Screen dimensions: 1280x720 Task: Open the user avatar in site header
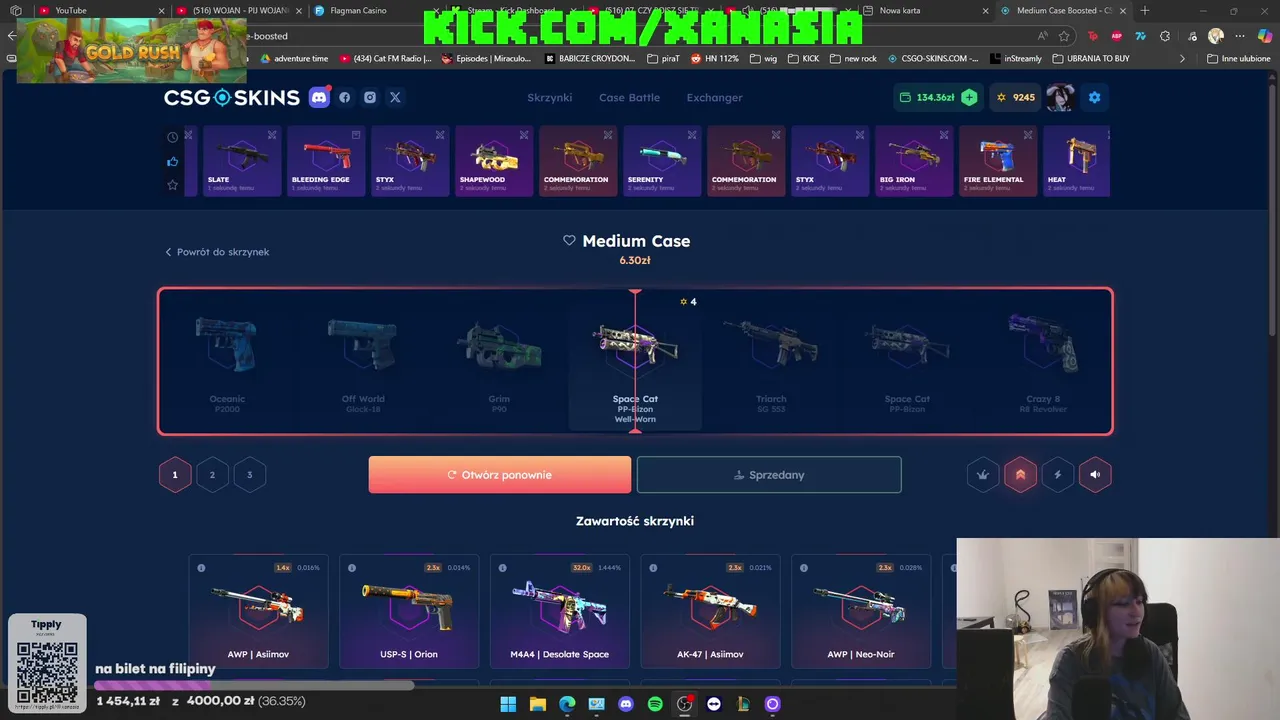[x=1060, y=97]
